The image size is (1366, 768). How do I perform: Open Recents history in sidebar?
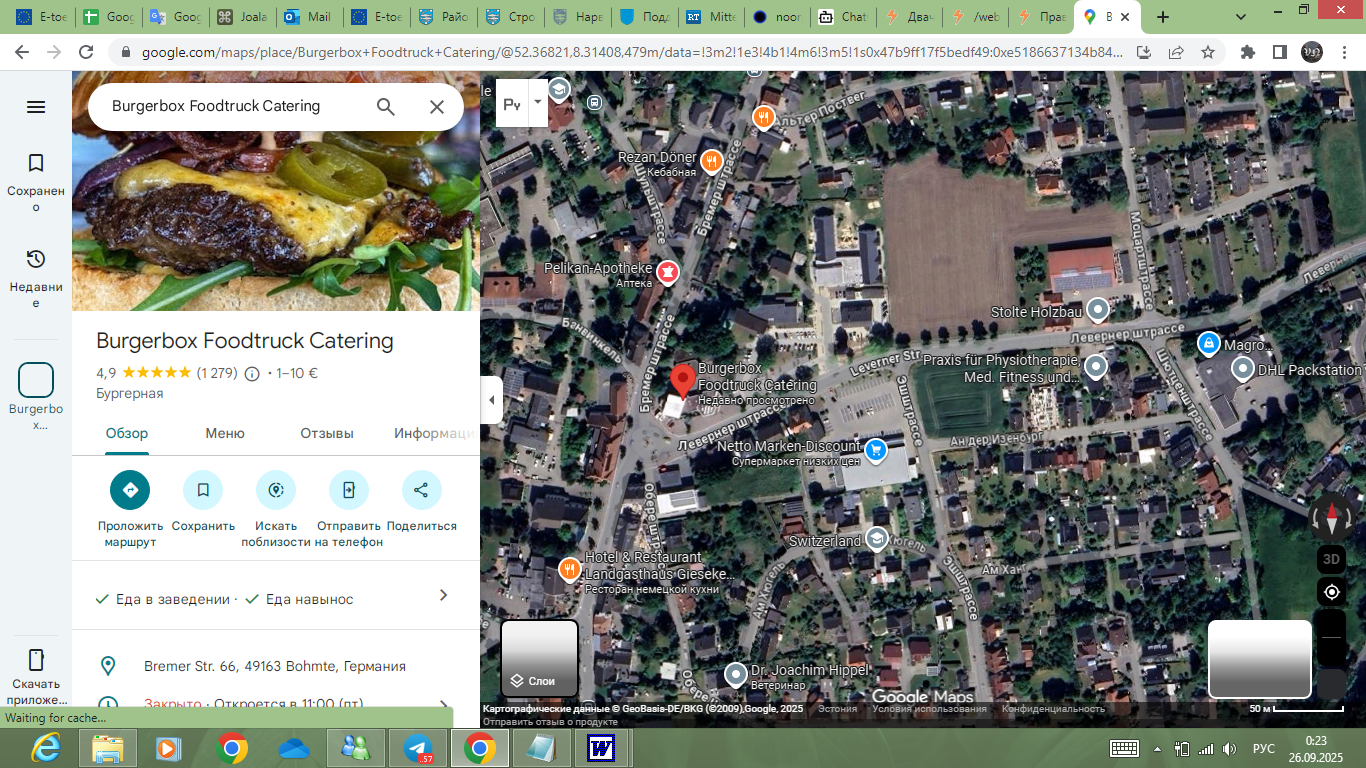36,279
